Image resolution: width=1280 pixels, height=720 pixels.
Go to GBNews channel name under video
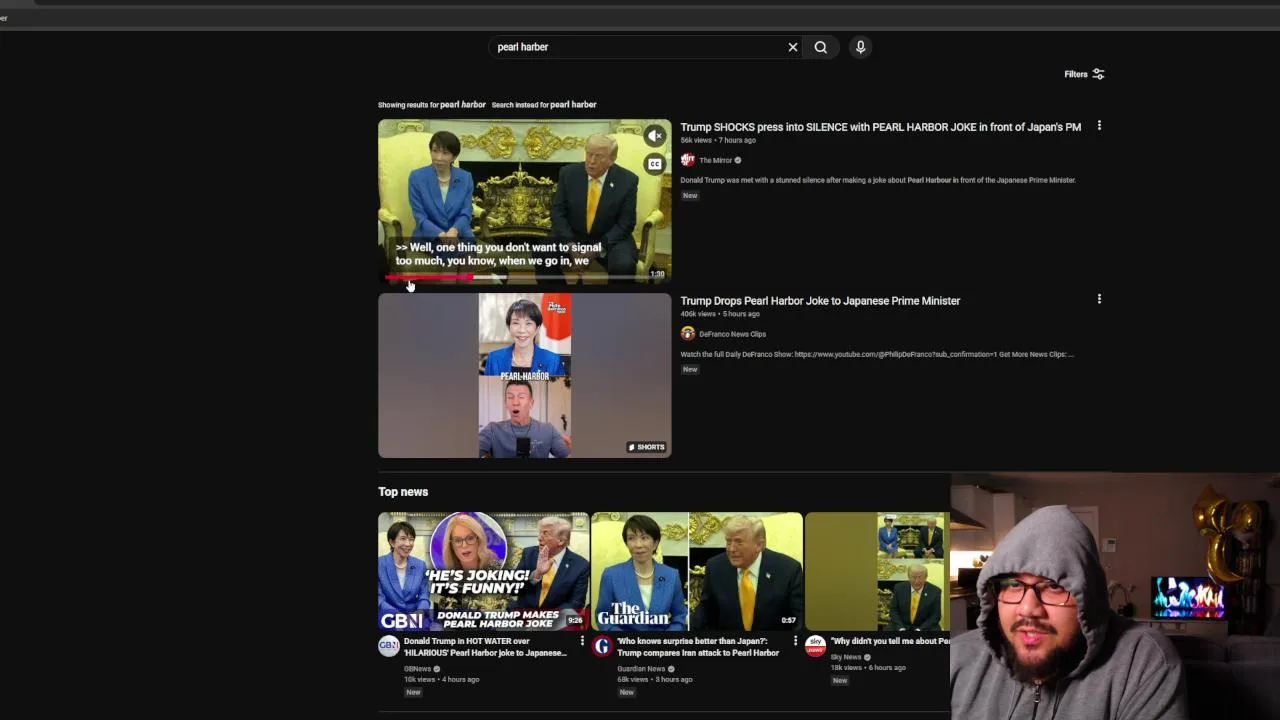[x=417, y=669]
